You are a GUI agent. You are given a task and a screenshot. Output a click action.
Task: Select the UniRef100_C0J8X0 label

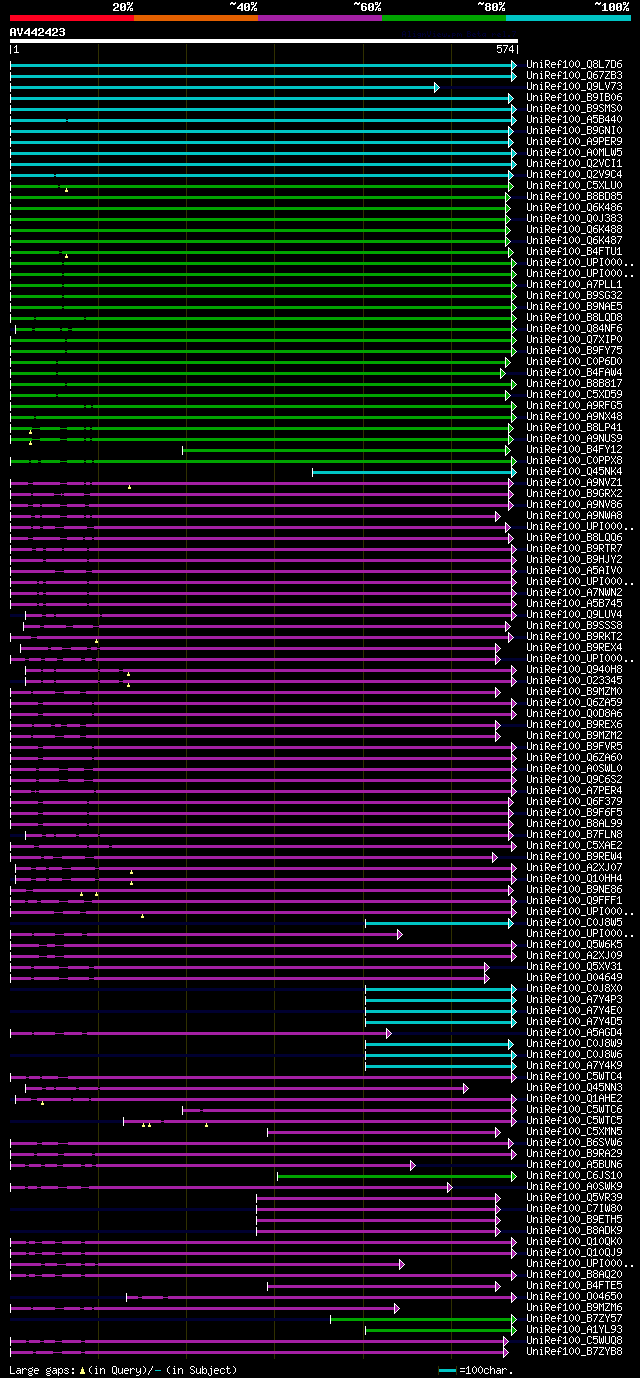pyautogui.click(x=574, y=989)
